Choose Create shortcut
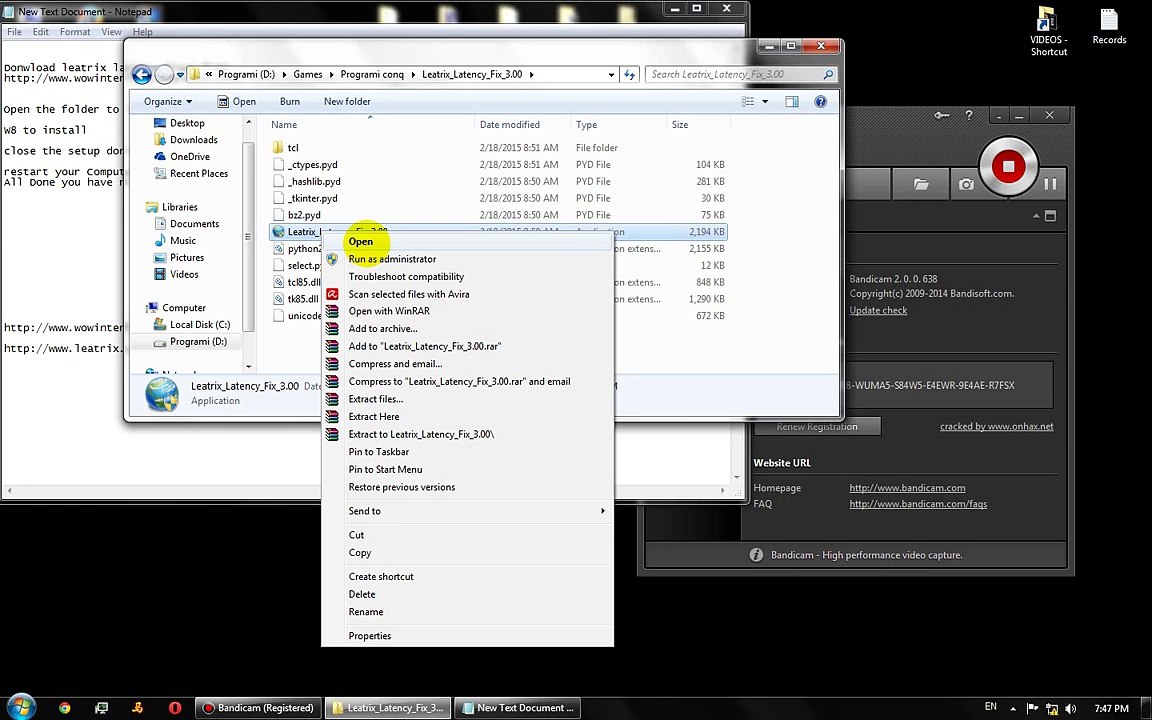Screen dimensions: 1152x720 [x=467, y=577]
